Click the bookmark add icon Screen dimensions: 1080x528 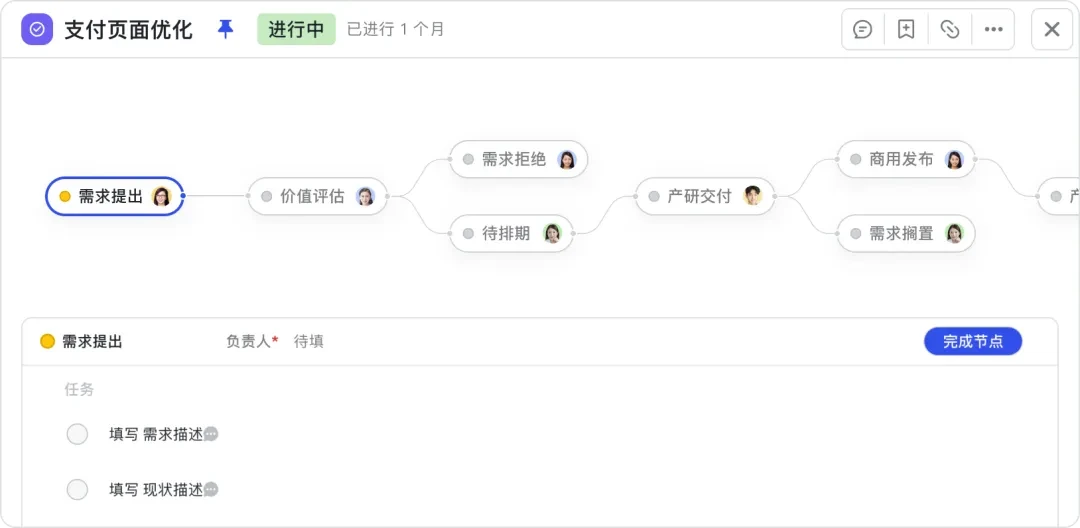click(906, 30)
